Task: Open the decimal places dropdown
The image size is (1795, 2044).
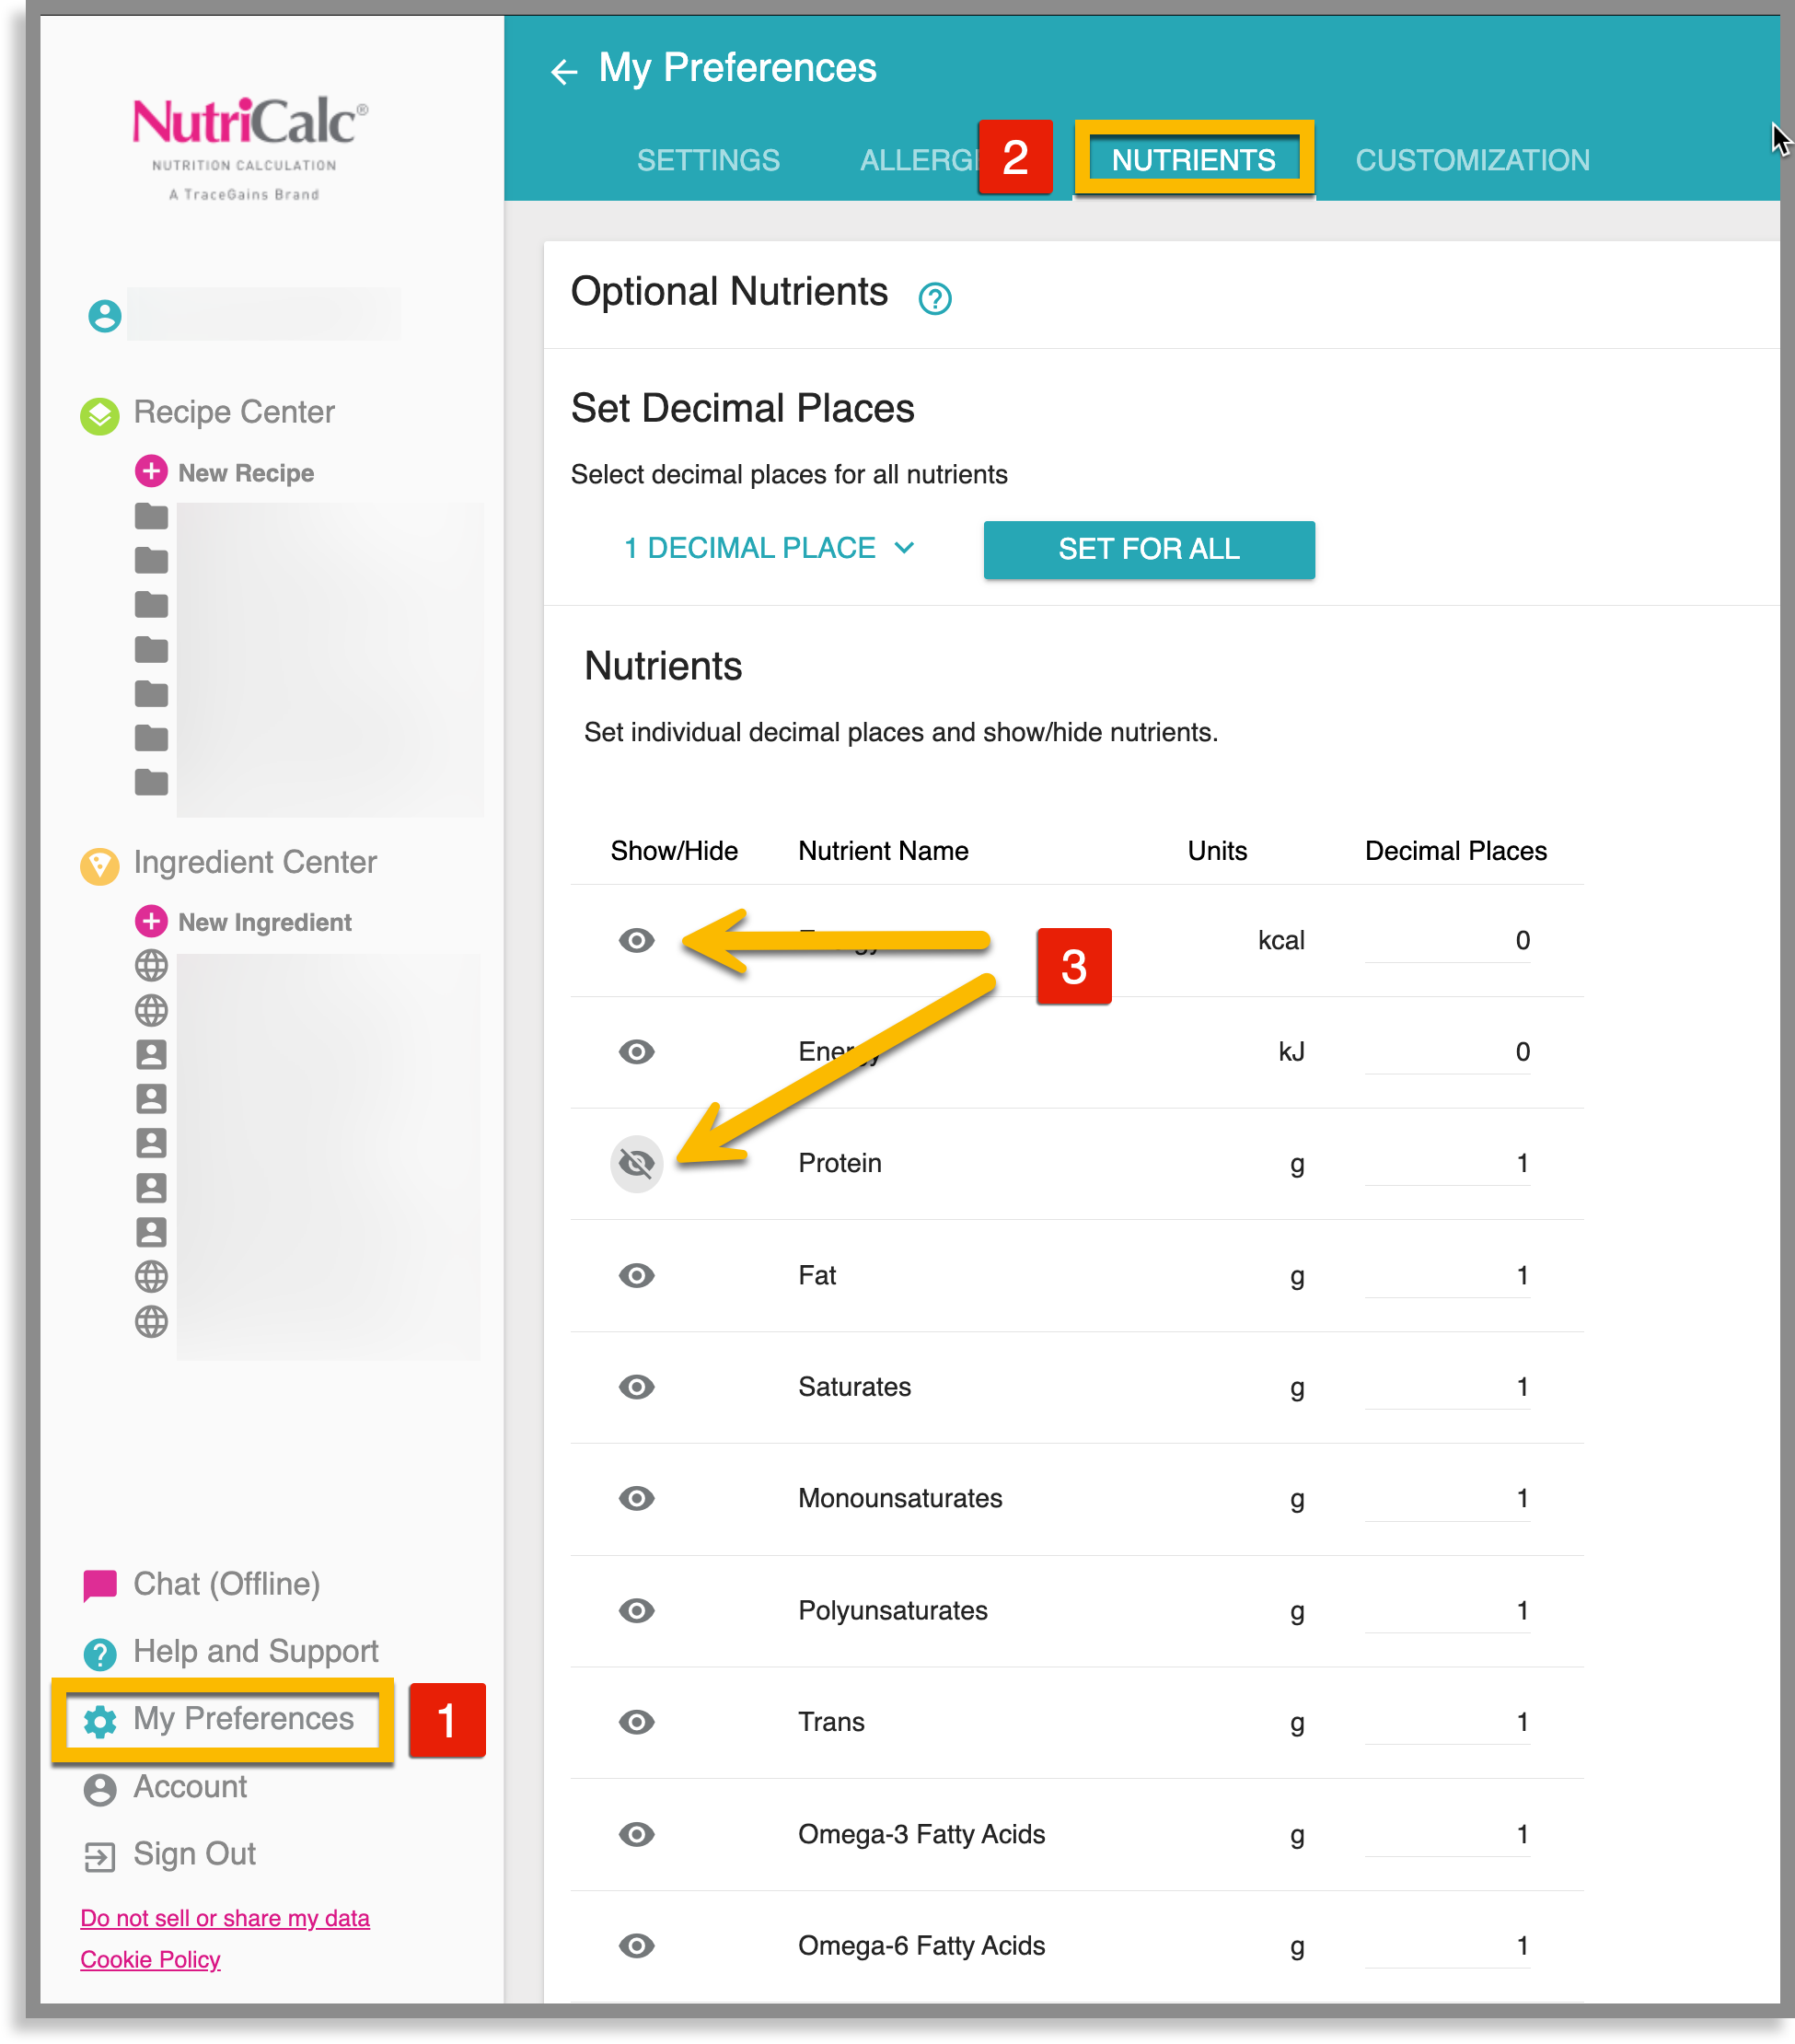Action: (768, 547)
